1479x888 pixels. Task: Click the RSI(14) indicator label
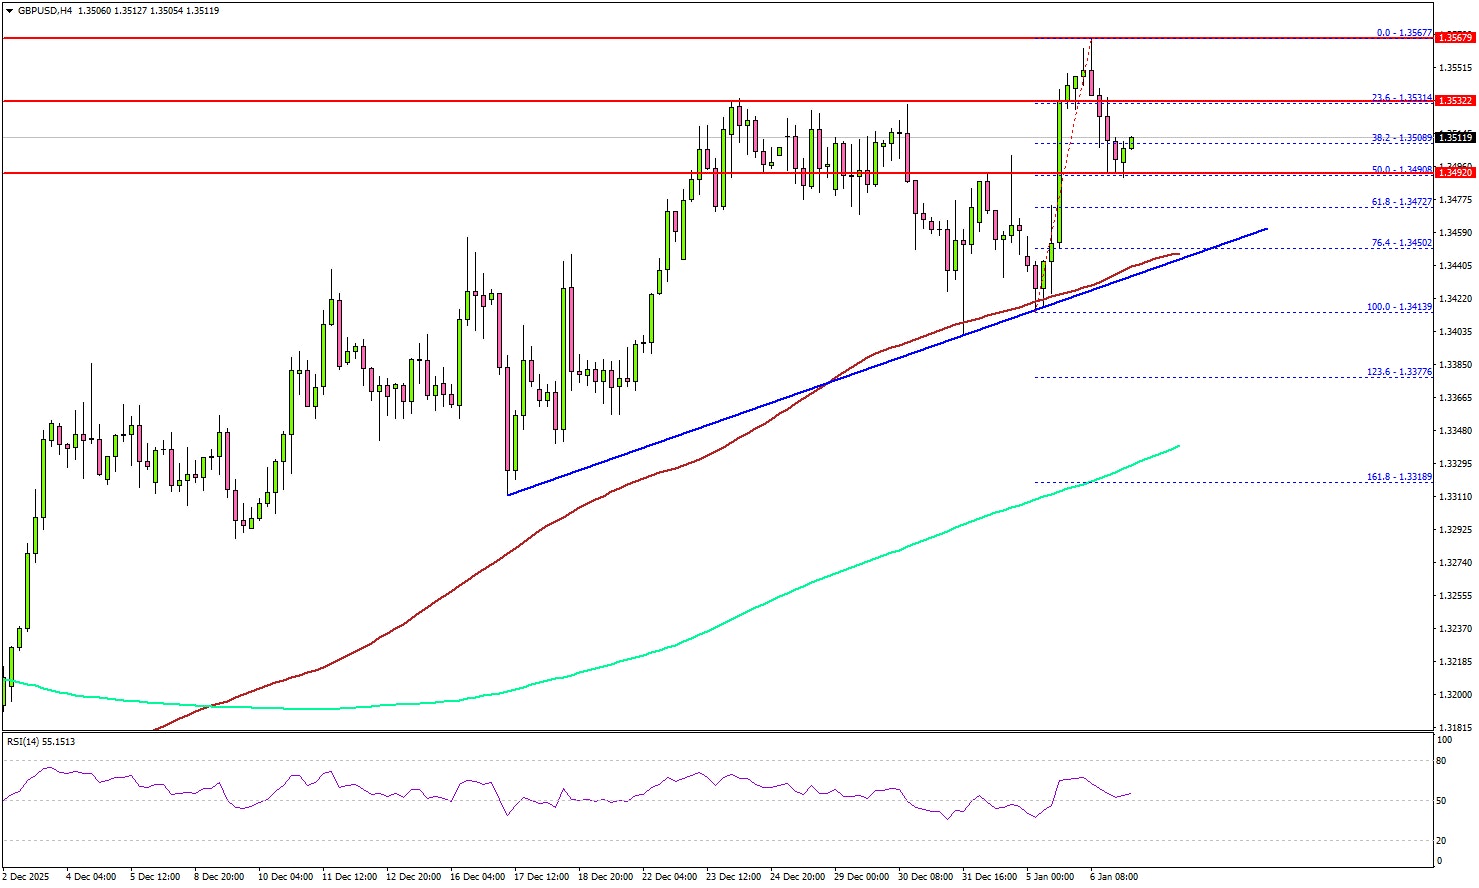coord(41,742)
